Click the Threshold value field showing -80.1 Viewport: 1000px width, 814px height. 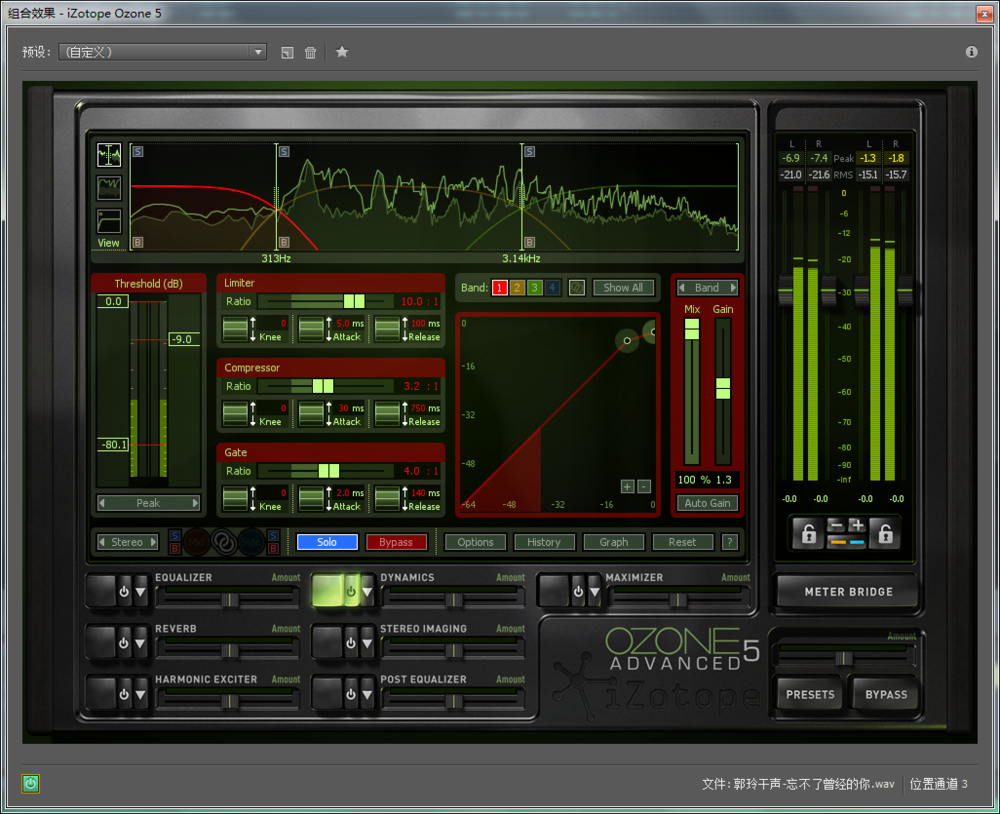point(113,444)
